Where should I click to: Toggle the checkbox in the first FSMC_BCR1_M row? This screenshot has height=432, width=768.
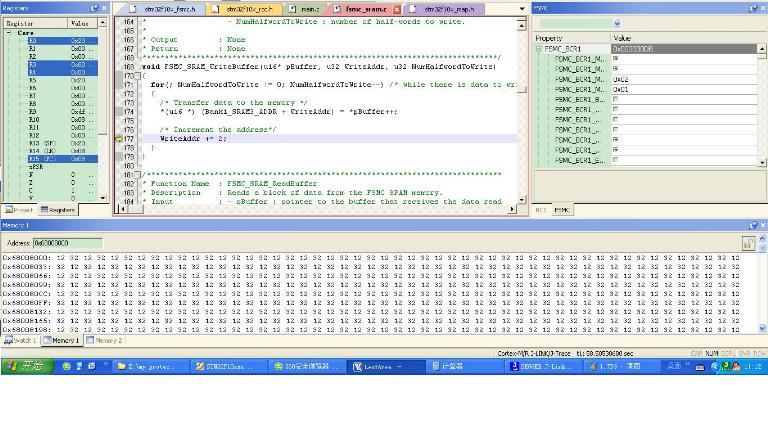pyautogui.click(x=616, y=59)
